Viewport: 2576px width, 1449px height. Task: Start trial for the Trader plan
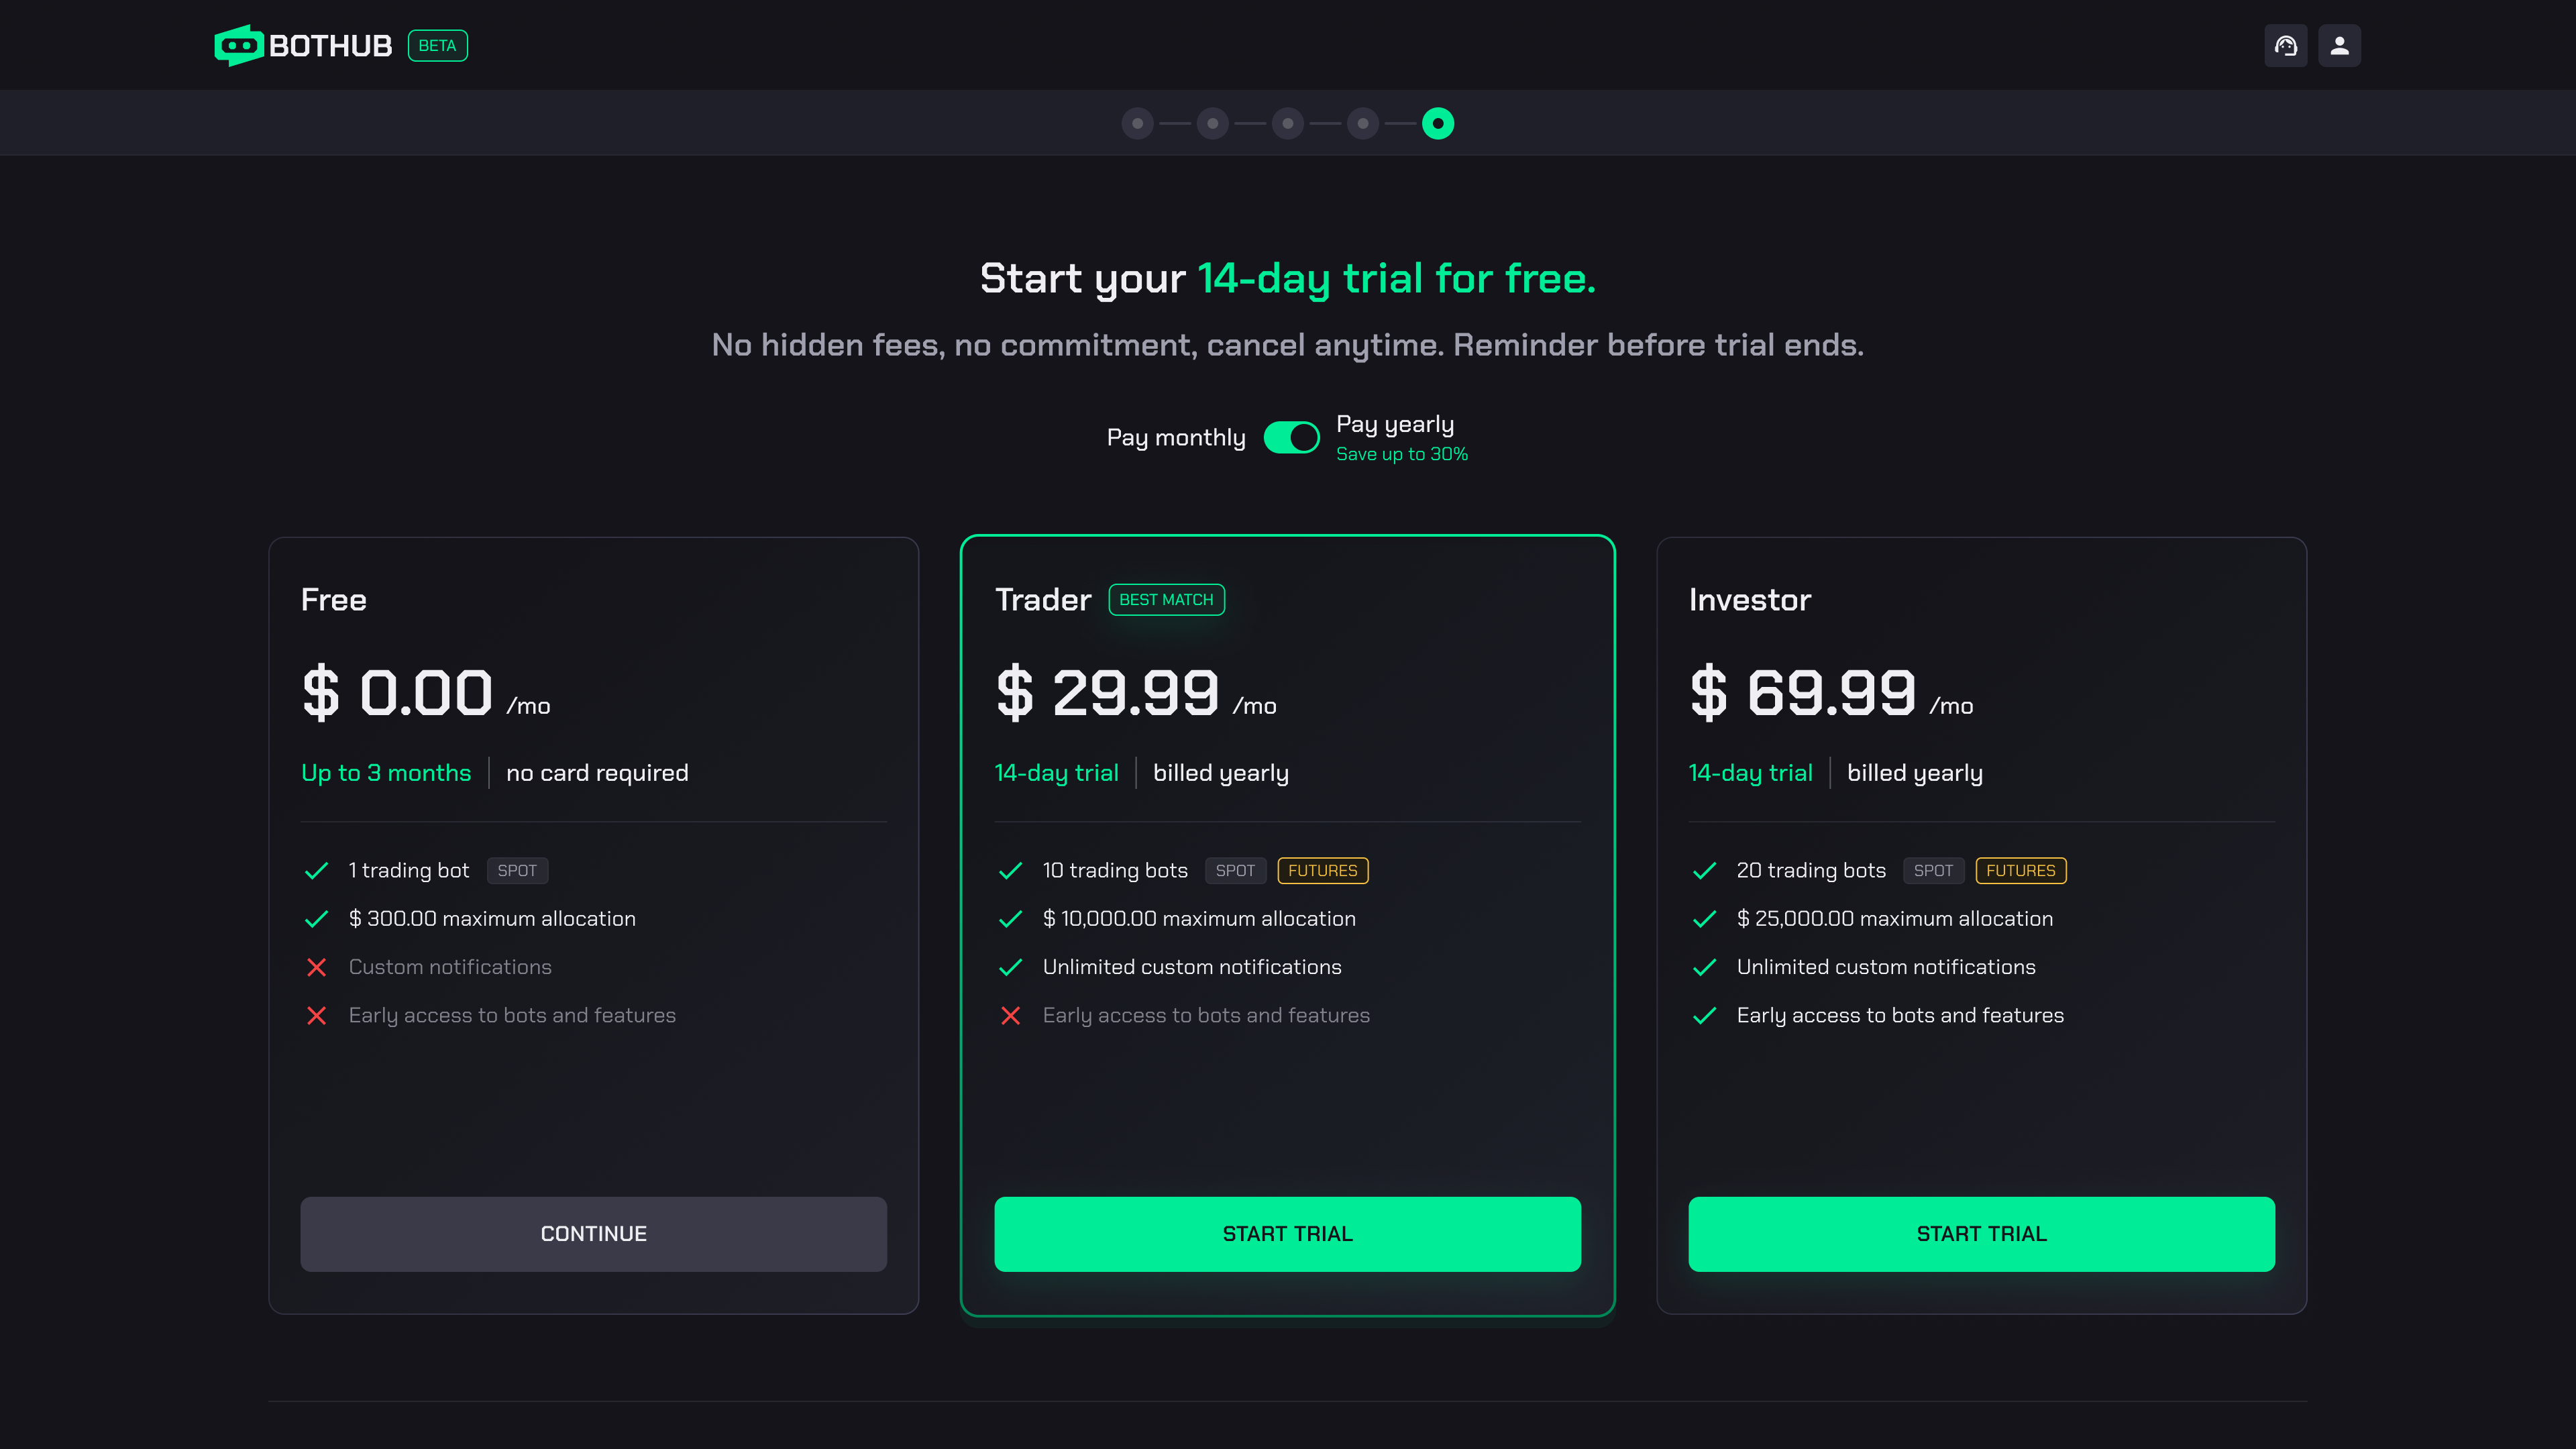pyautogui.click(x=1287, y=1234)
